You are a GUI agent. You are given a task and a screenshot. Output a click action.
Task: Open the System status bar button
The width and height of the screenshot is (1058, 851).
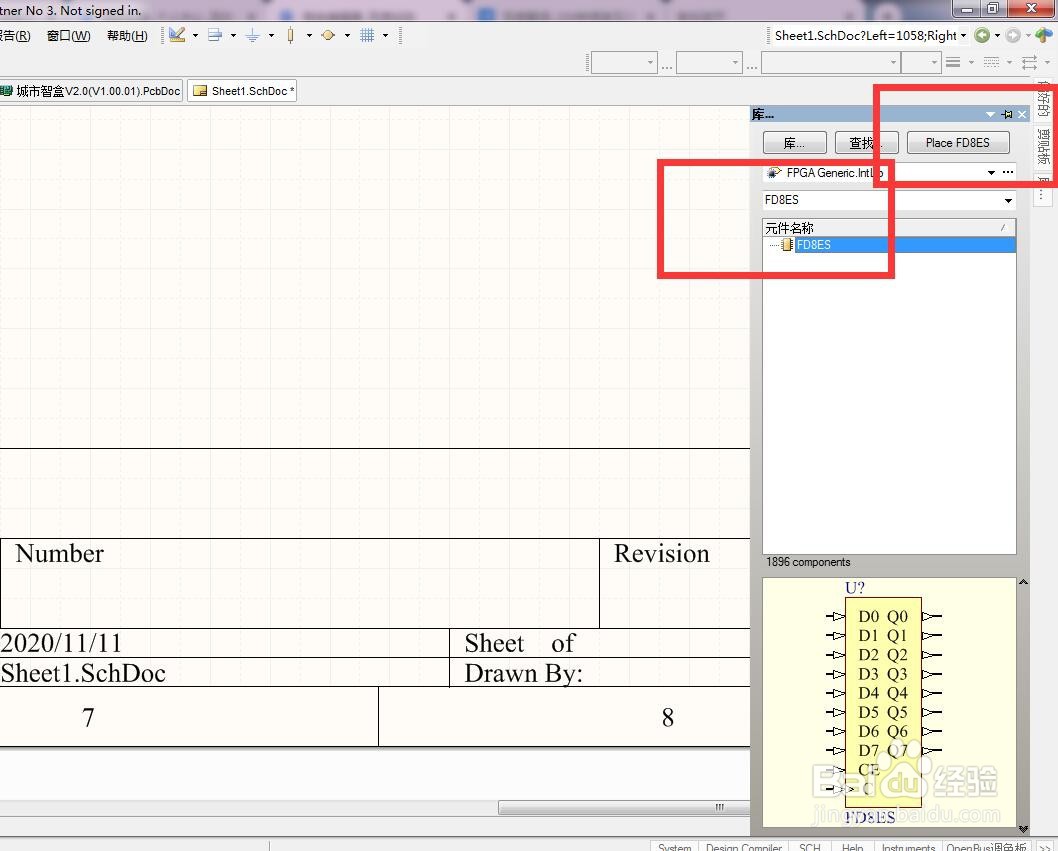click(674, 846)
